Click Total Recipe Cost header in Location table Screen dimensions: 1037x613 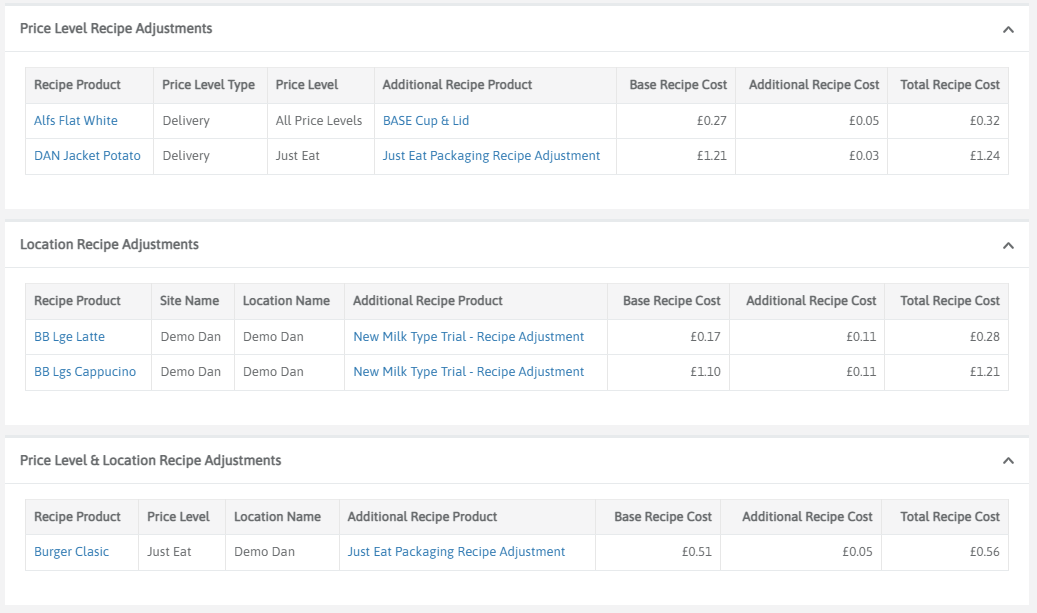pos(949,301)
